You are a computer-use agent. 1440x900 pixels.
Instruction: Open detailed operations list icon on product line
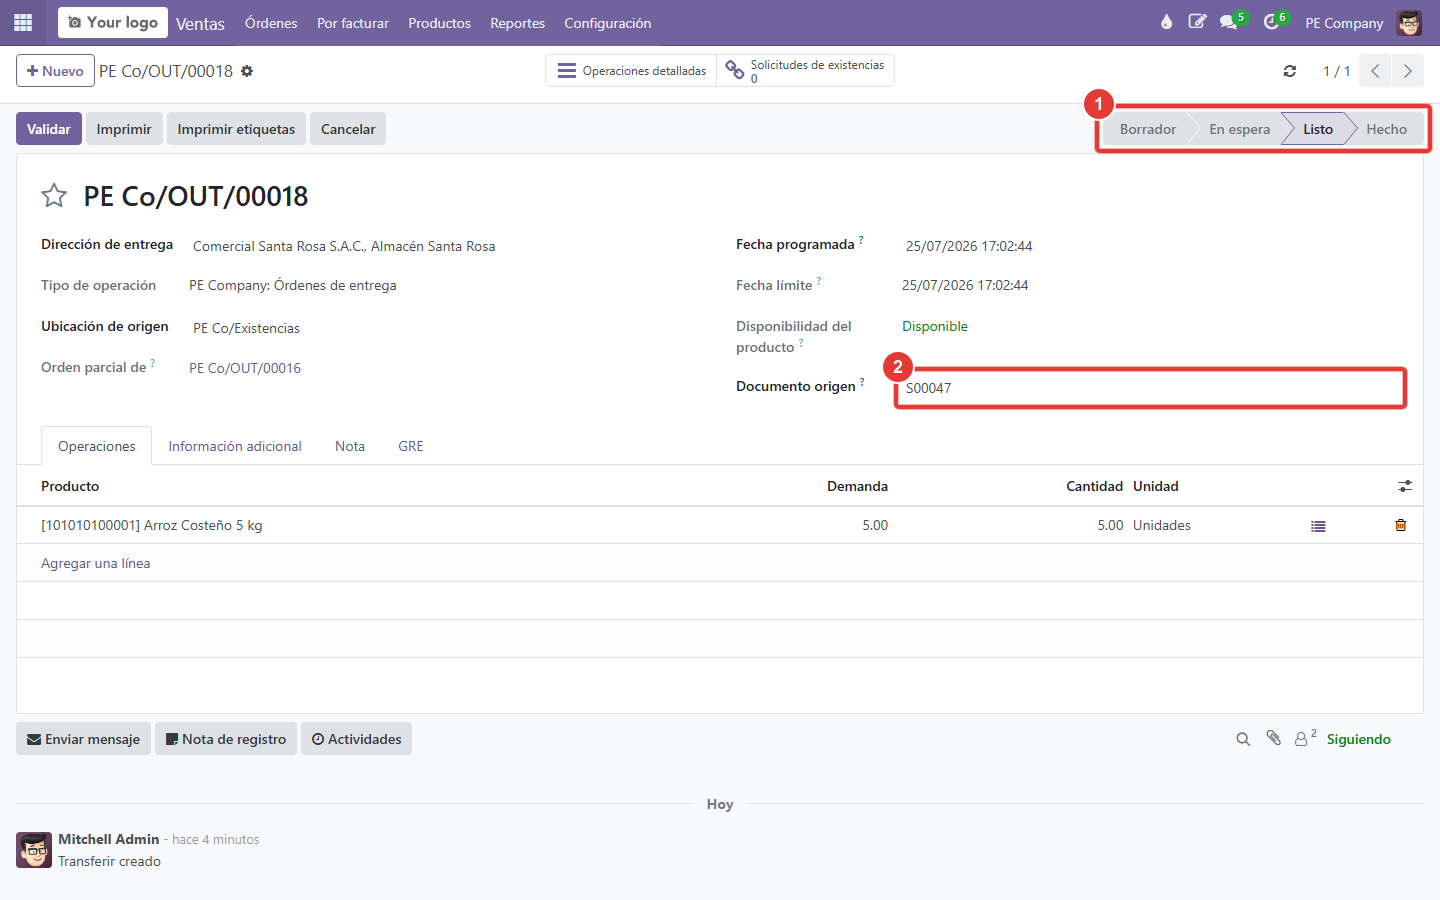(x=1319, y=526)
